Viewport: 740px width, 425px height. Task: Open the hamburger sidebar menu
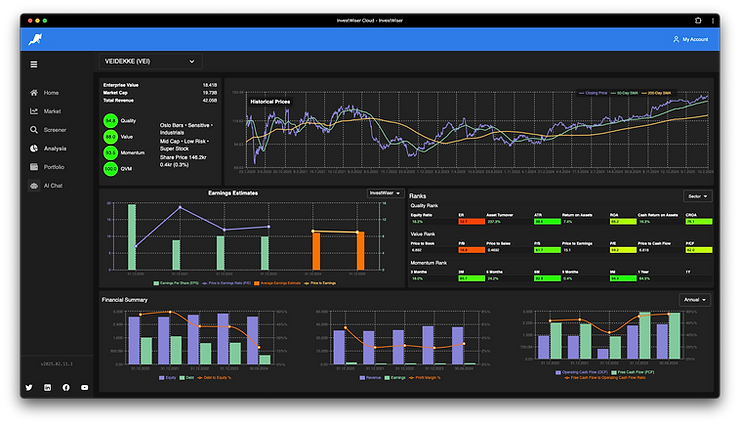[34, 64]
